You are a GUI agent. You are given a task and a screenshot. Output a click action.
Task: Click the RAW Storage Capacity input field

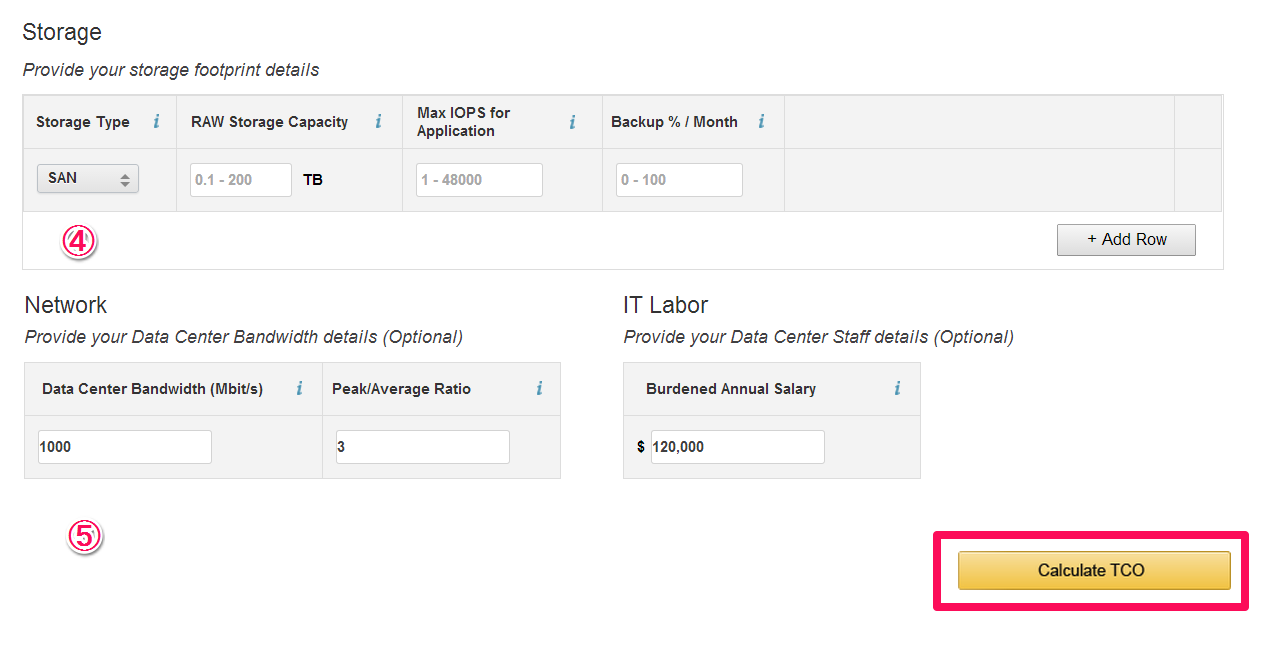(x=240, y=179)
